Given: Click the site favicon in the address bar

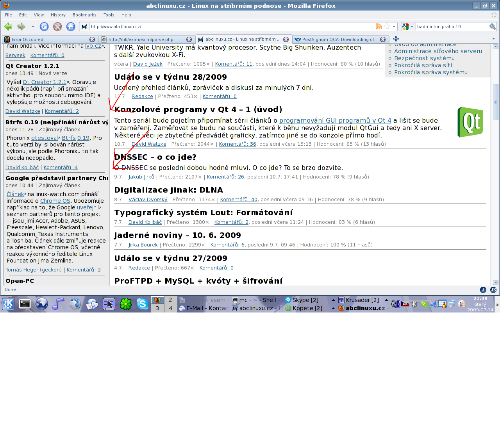Looking at the screenshot, I should point(85,27).
